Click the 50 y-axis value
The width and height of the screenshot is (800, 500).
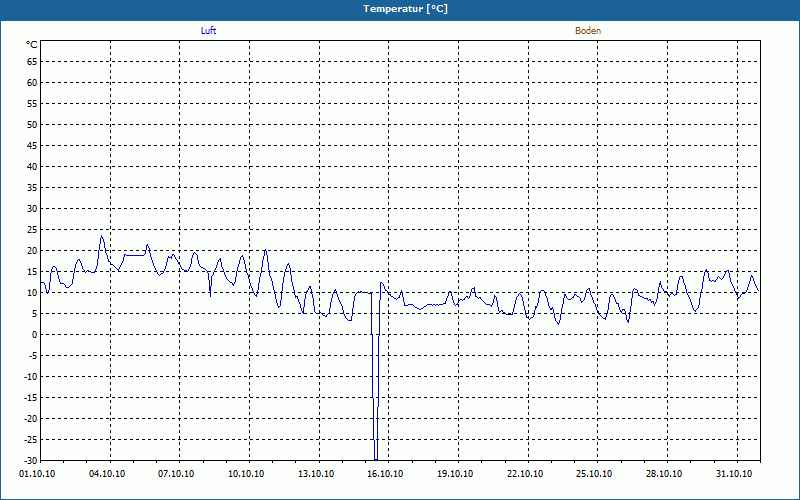click(x=32, y=125)
